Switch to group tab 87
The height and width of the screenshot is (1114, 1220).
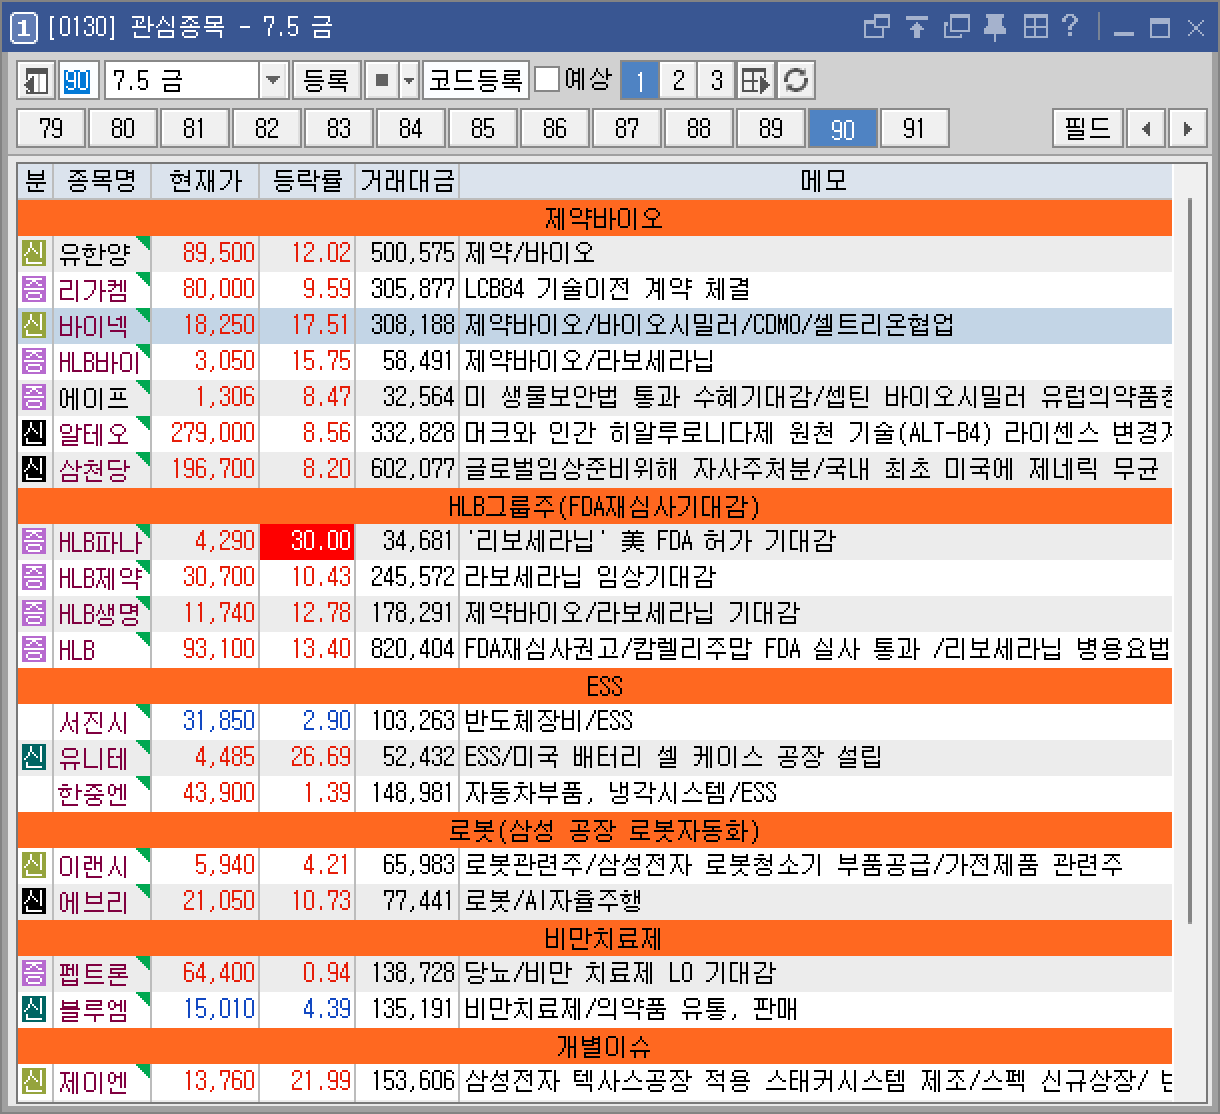pyautogui.click(x=626, y=129)
